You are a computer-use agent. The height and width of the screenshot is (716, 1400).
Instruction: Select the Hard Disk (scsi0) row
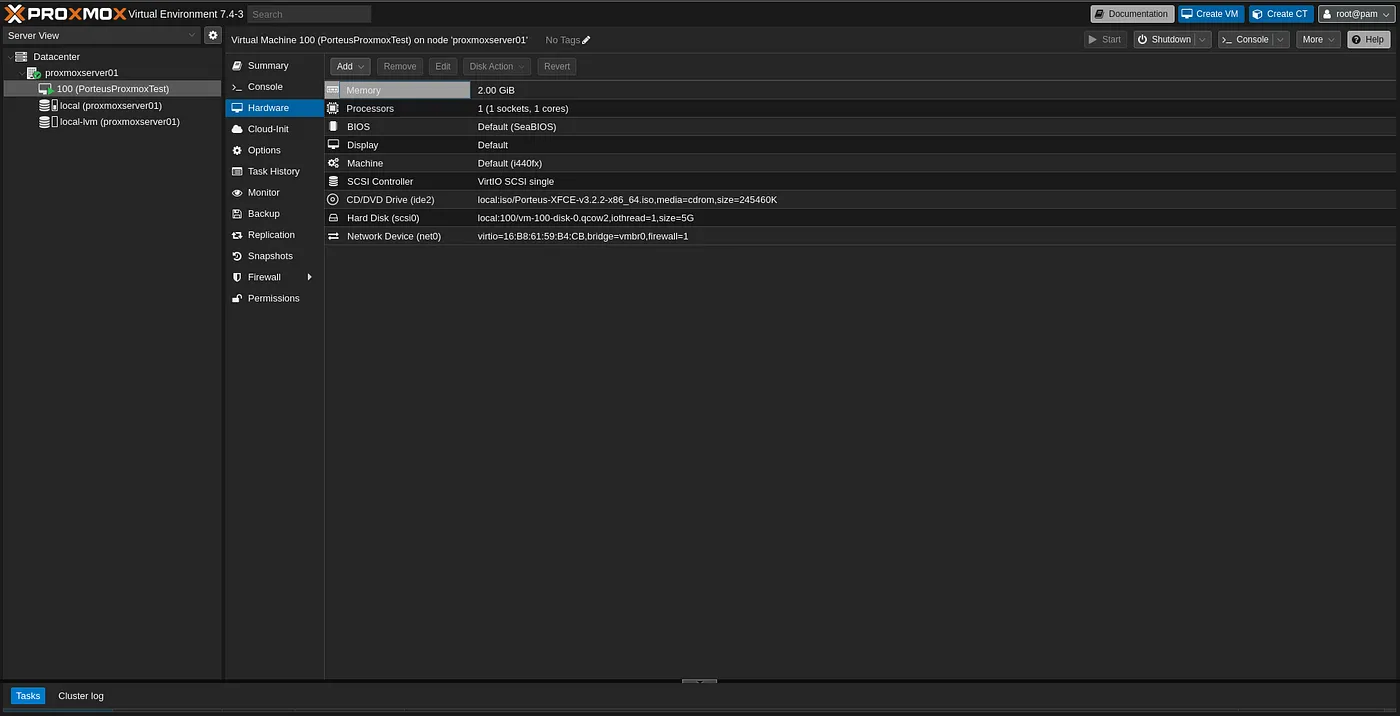click(382, 218)
